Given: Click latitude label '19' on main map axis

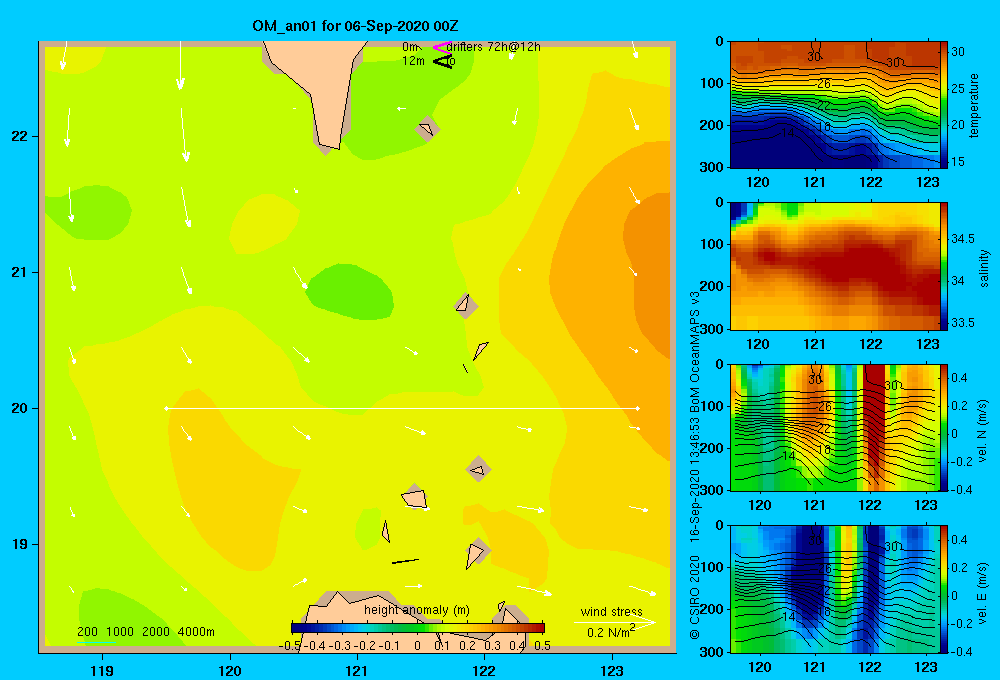Looking at the screenshot, I should pos(19,544).
